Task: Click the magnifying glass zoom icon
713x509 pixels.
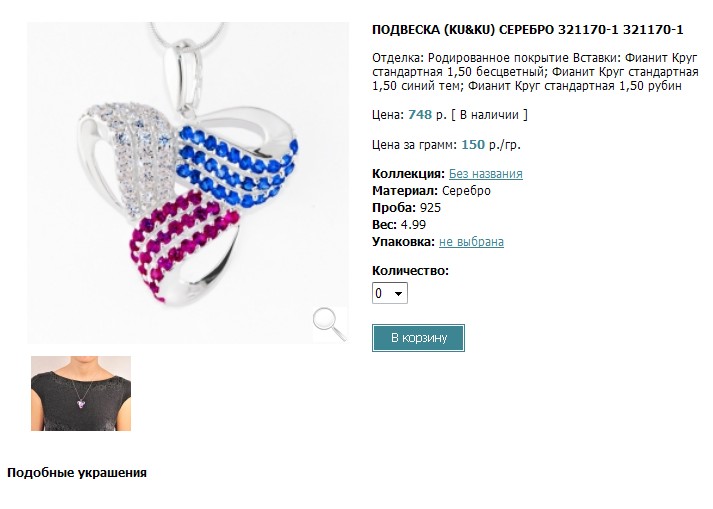Action: [x=330, y=324]
